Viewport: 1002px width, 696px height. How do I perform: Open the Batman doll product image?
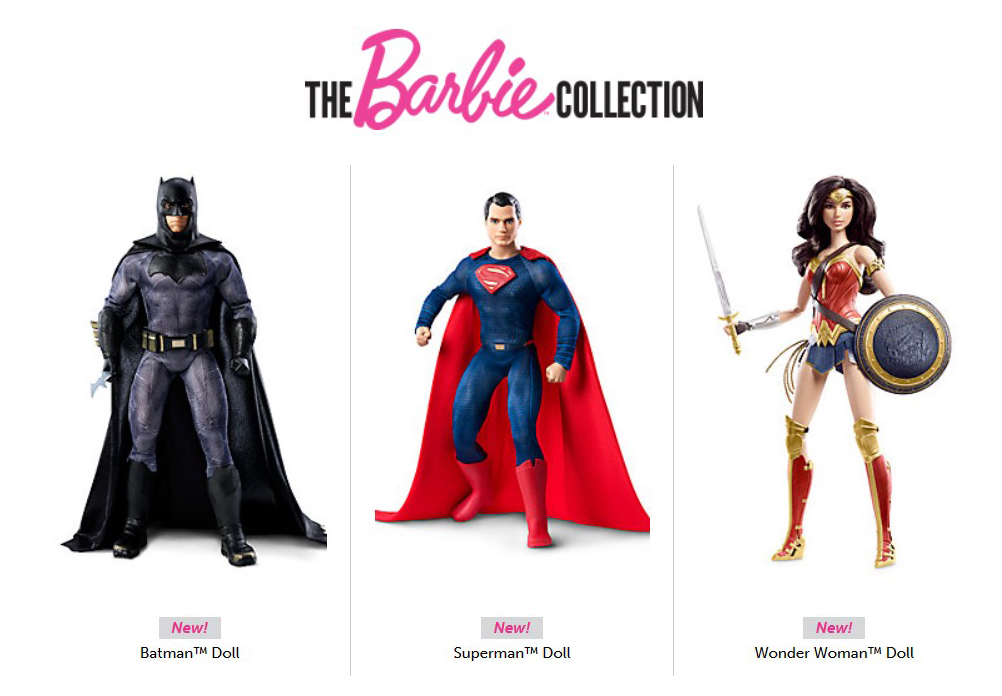[194, 372]
